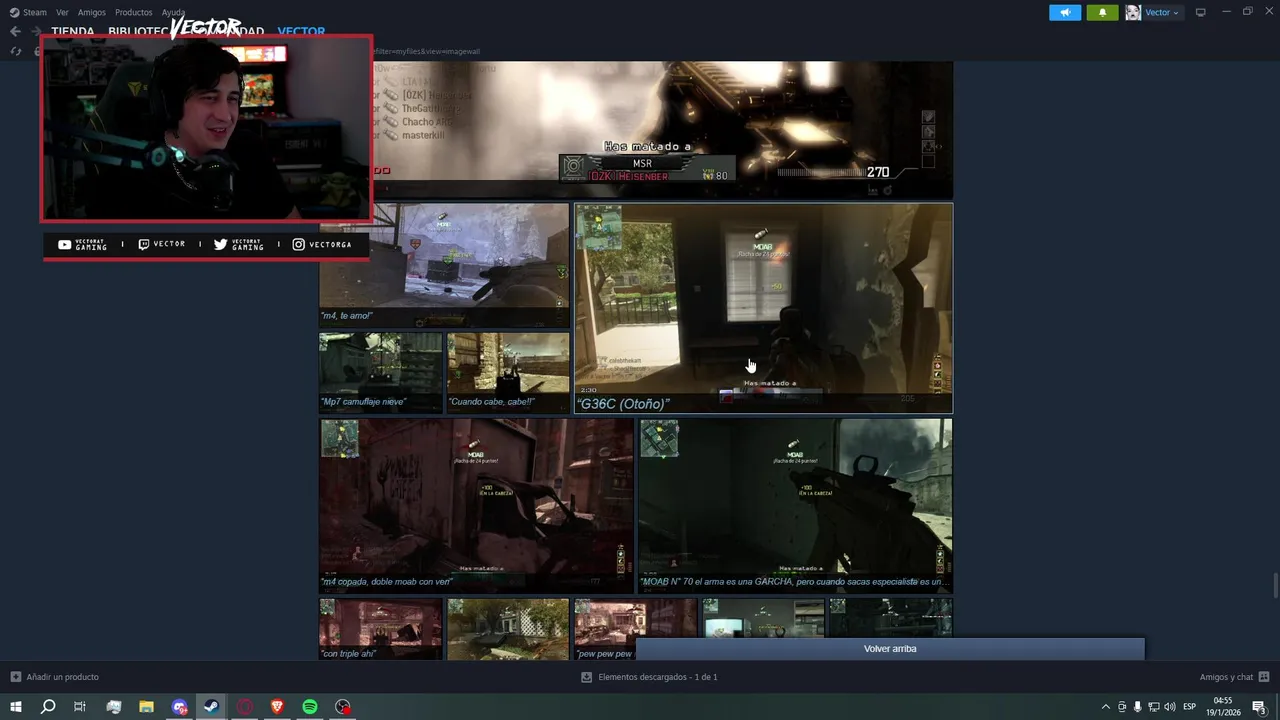Open Brave browser from the taskbar

click(x=277, y=707)
